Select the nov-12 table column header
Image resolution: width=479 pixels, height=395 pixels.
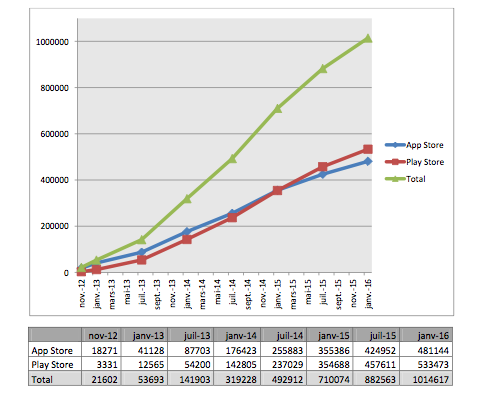pos(102,335)
